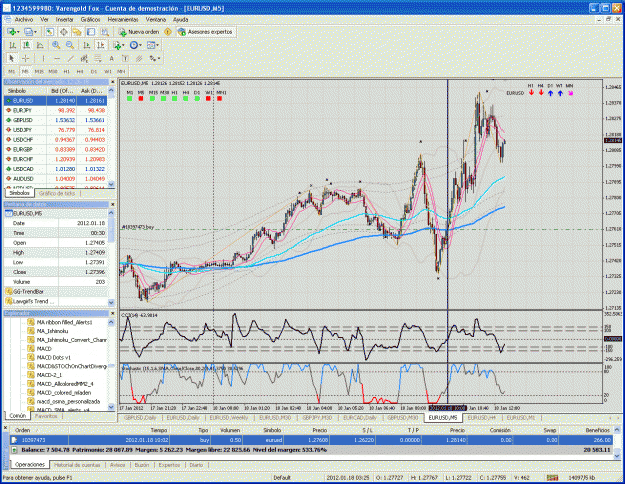Switch chart to bar chart icon
Image resolution: width=625 pixels, height=484 pixels.
click(x=12, y=45)
